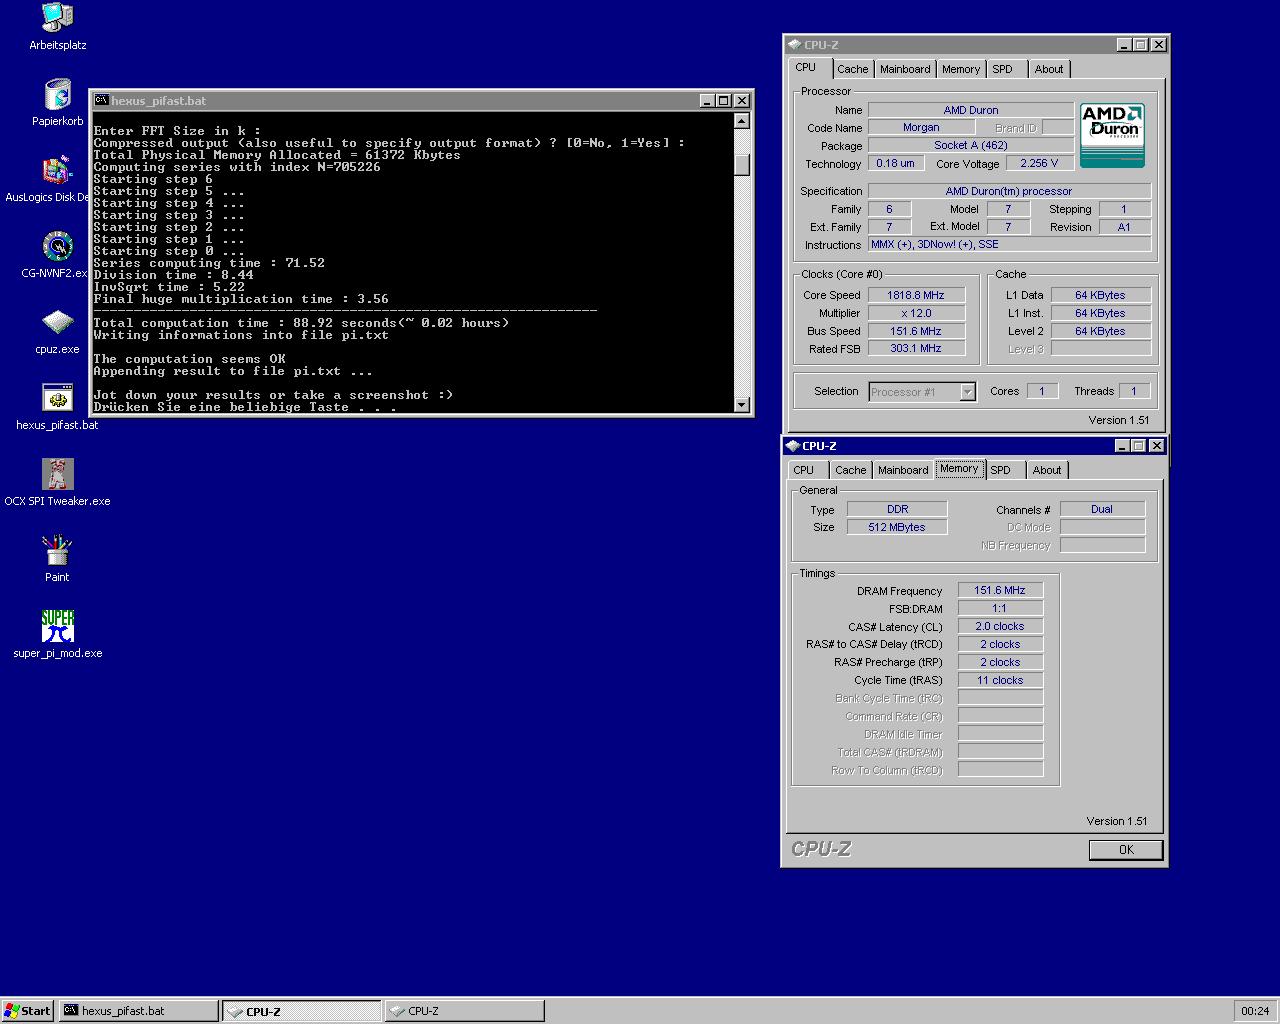The width and height of the screenshot is (1280, 1024).
Task: Click the Core Voltage value 2.256 V
Action: tap(1039, 163)
